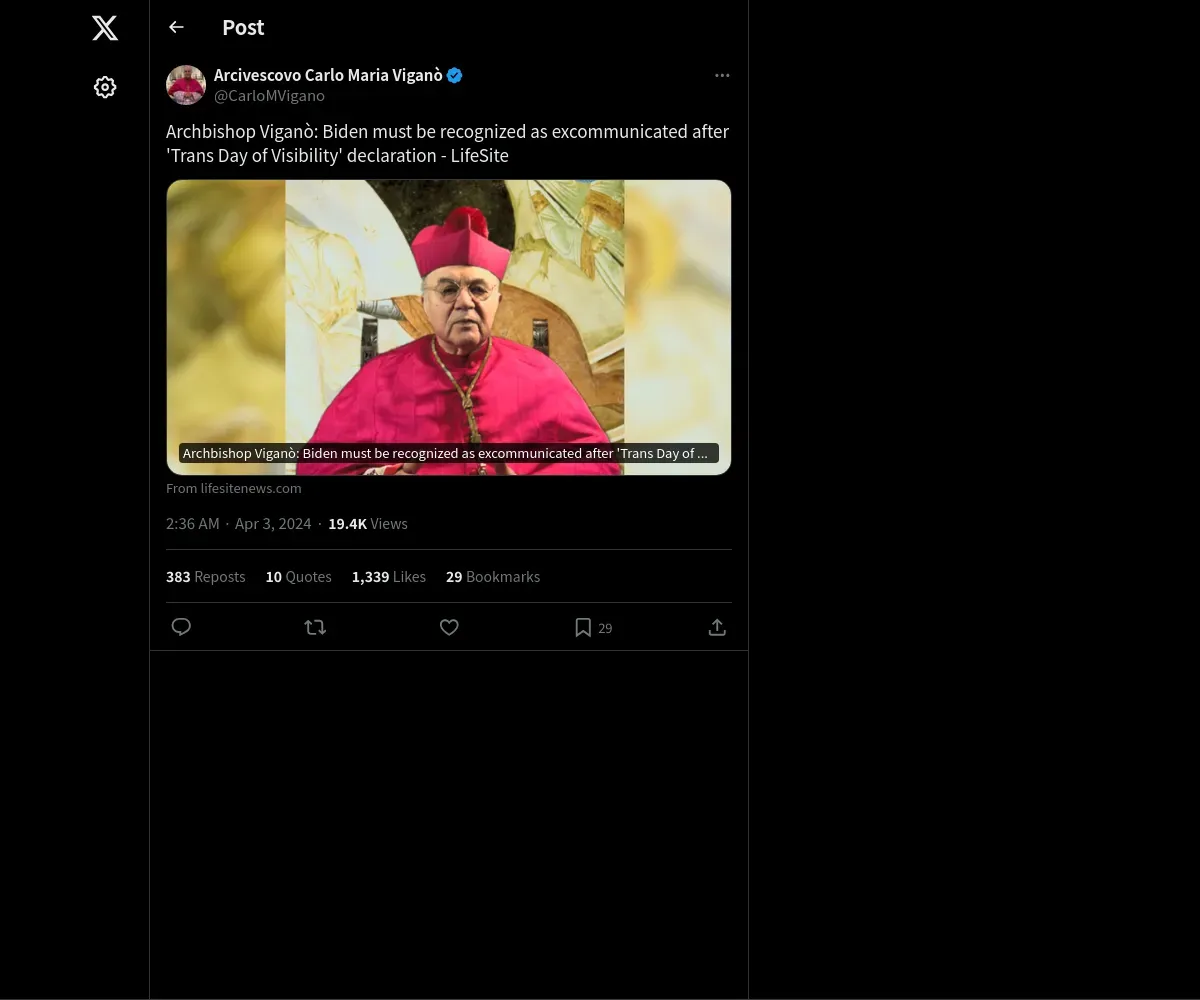This screenshot has height=1000, width=1200.
Task: Open the Arcivescovo Carlo Maria Viganò name link
Action: click(x=328, y=75)
